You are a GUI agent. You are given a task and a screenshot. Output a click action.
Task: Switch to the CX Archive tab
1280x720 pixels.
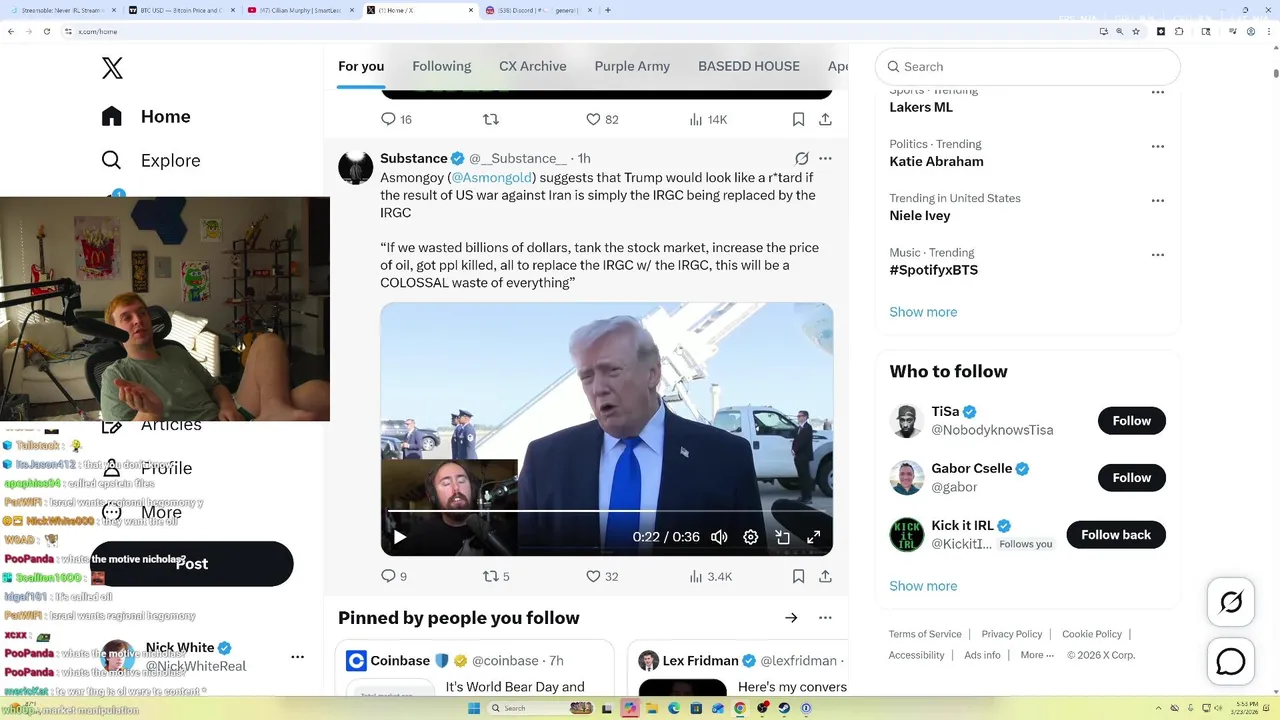[x=533, y=66]
